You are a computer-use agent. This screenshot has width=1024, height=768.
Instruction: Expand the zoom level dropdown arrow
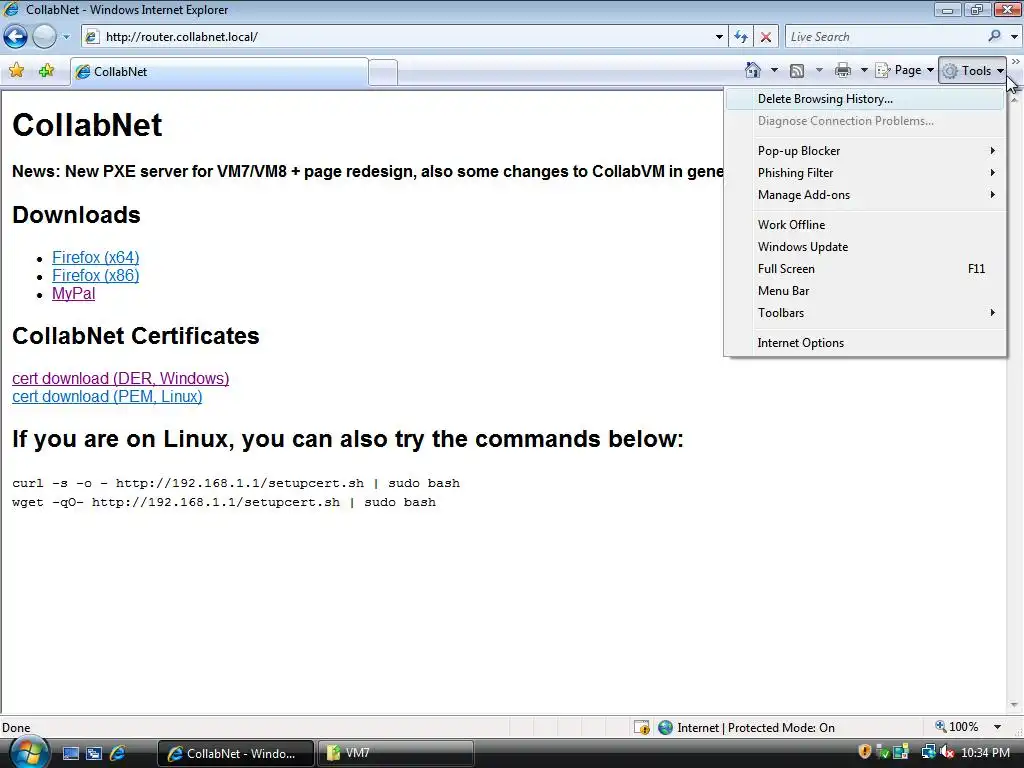(997, 727)
